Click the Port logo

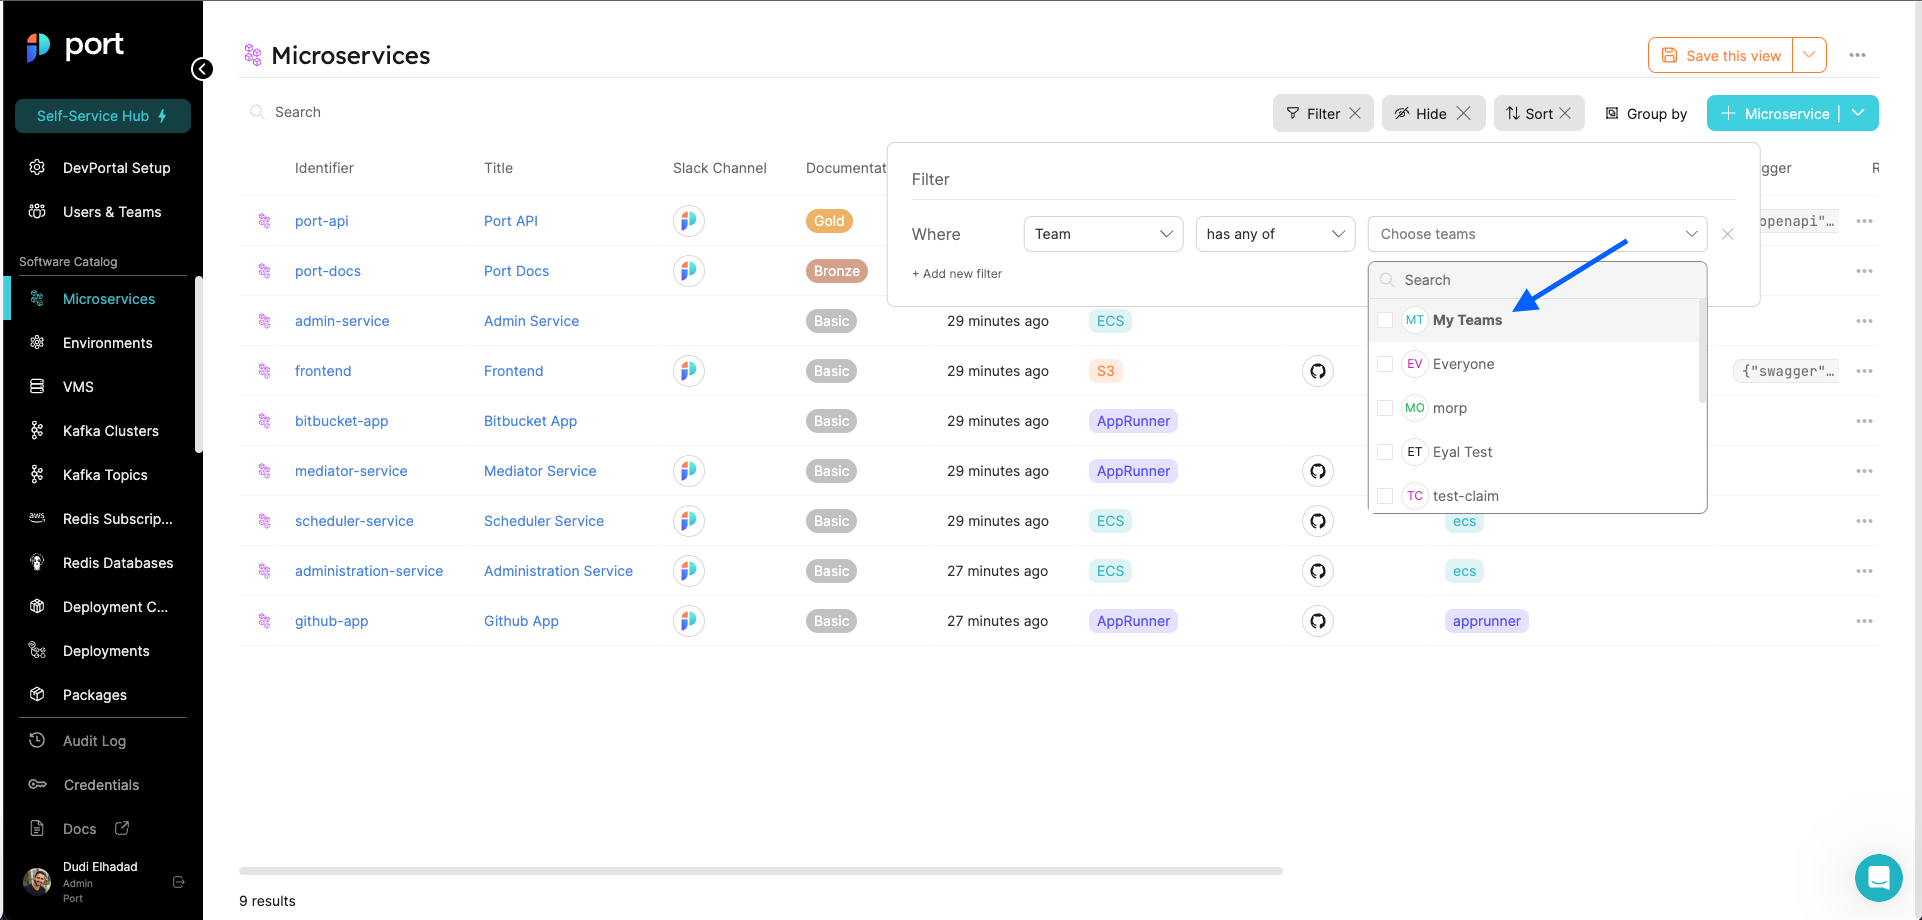[x=75, y=46]
